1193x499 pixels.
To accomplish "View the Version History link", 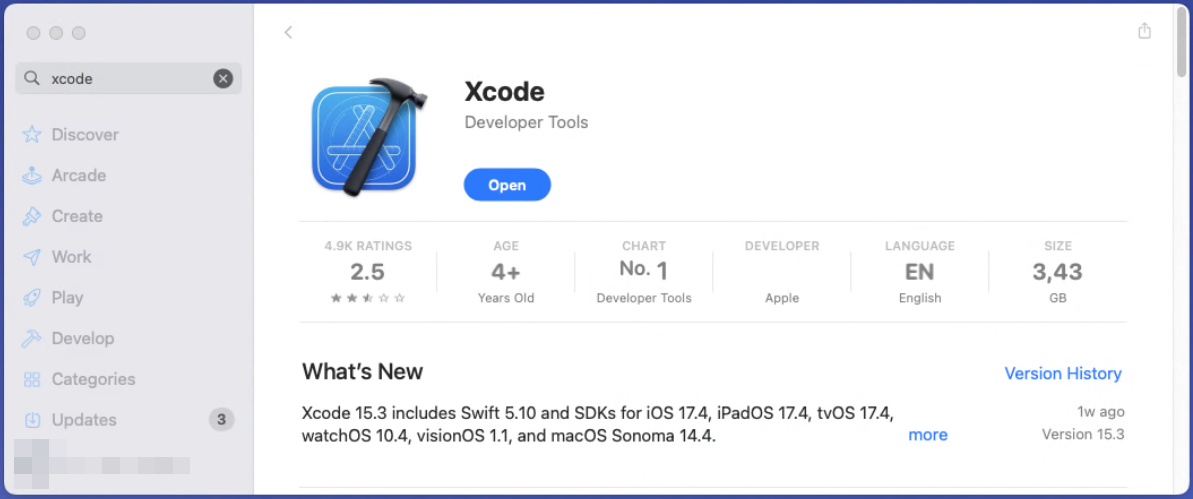I will (x=1062, y=373).
